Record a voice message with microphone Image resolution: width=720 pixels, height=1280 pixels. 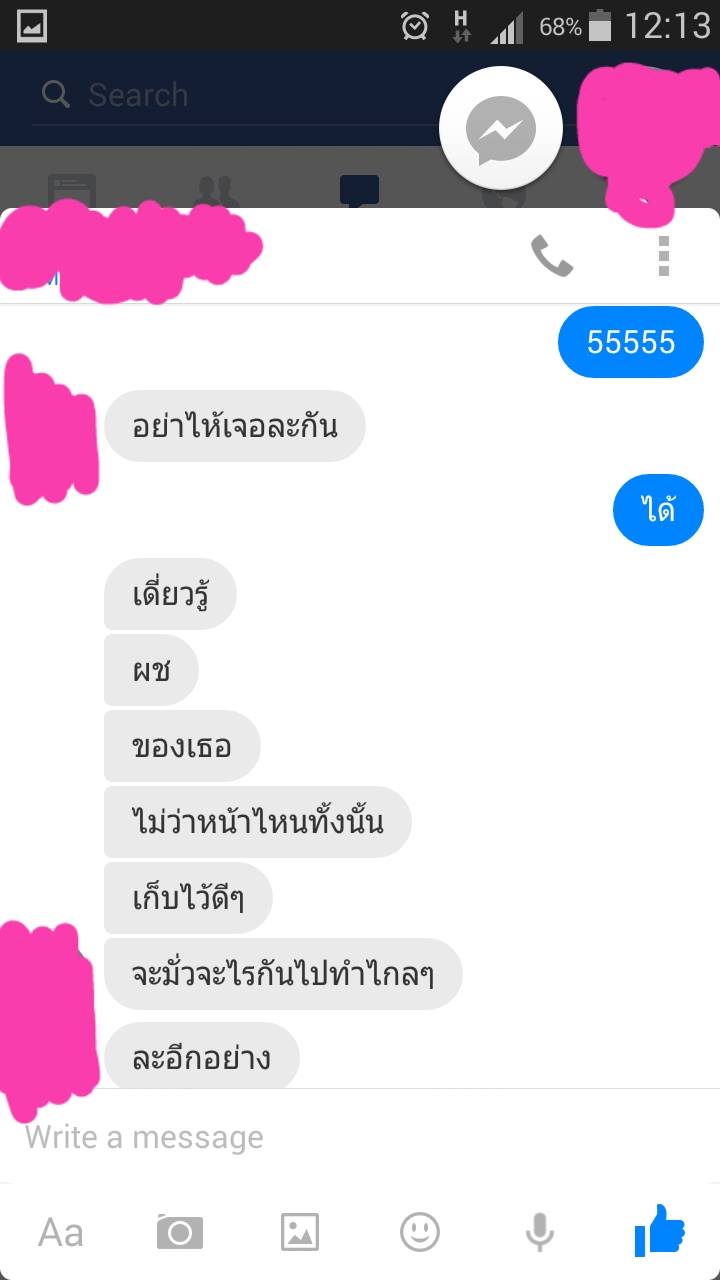[540, 1232]
